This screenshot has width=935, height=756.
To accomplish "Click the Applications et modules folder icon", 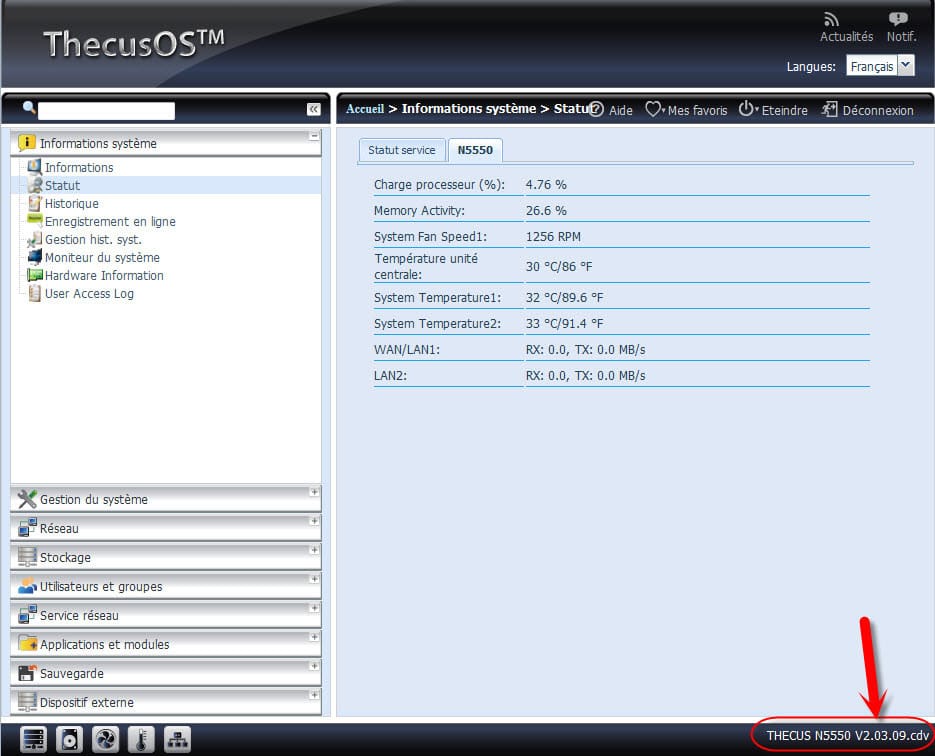I will pos(27,644).
